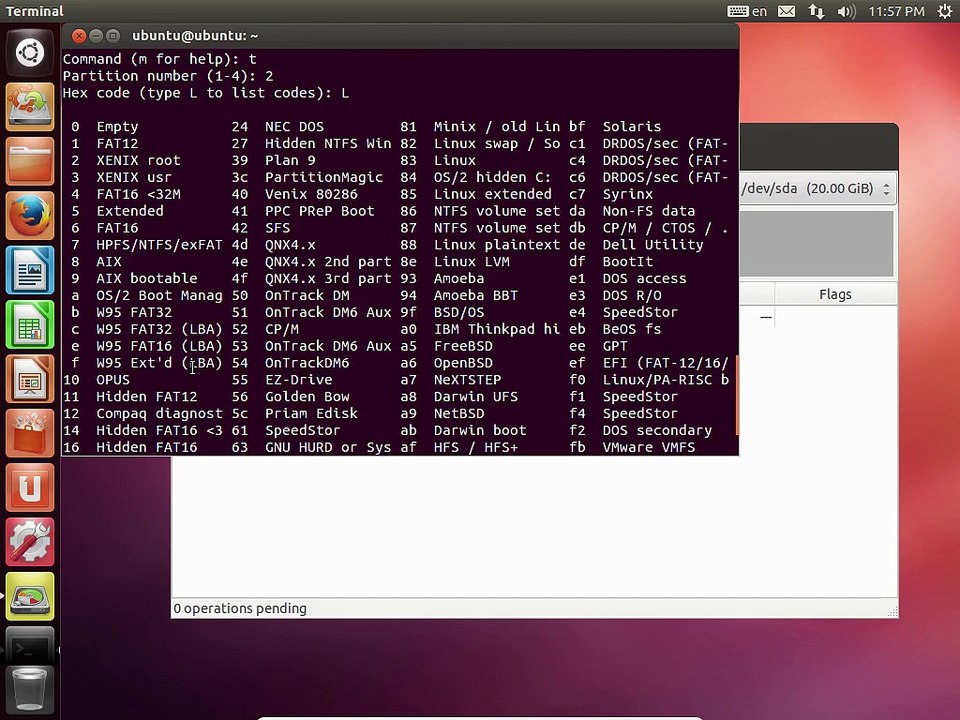Click the 'Command (m for help): t' line
Image resolution: width=960 pixels, height=720 pixels.
[x=159, y=59]
